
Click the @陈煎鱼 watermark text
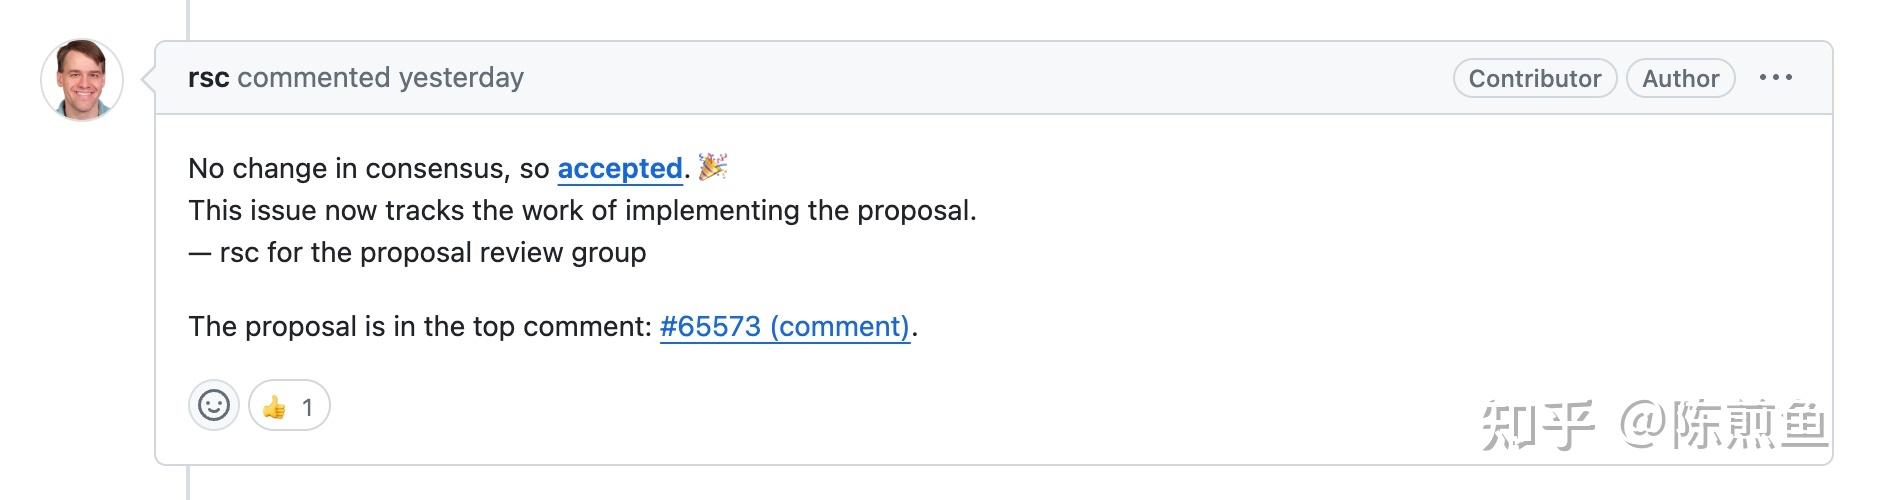pyautogui.click(x=1724, y=425)
